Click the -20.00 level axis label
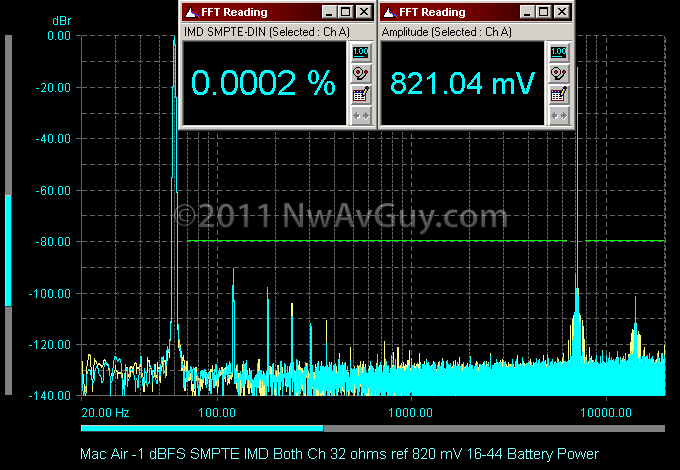This screenshot has height=470, width=680. click(53, 88)
